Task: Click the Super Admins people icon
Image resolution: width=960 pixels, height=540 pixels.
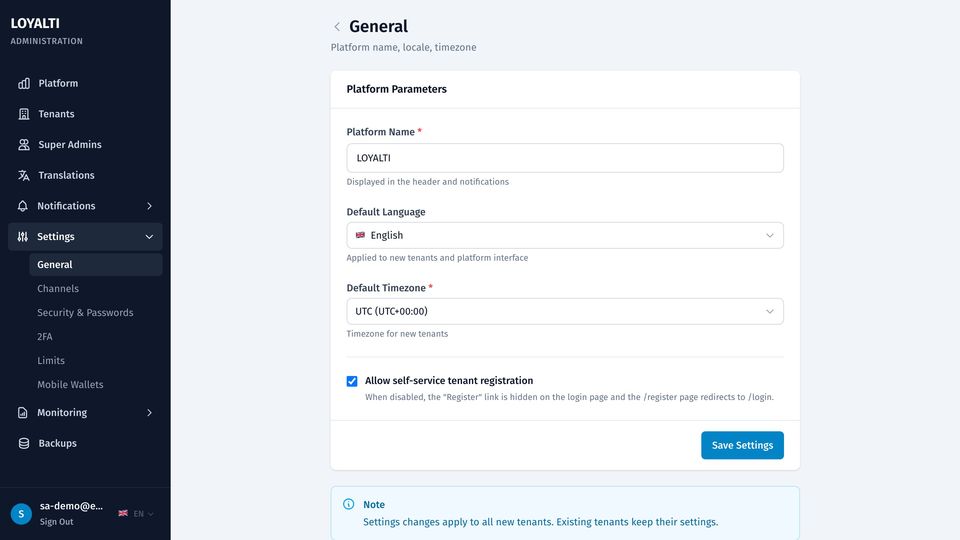Action: [24, 144]
